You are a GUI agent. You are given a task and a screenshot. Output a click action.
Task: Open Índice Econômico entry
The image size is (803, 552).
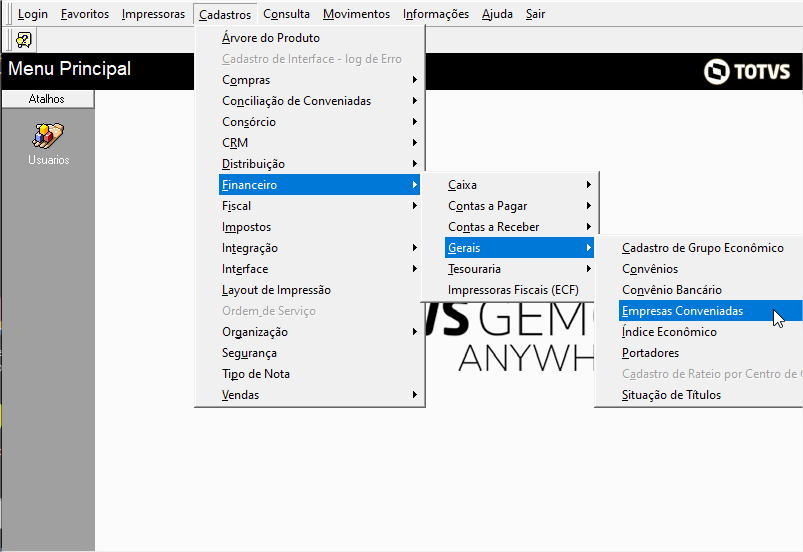point(710,332)
